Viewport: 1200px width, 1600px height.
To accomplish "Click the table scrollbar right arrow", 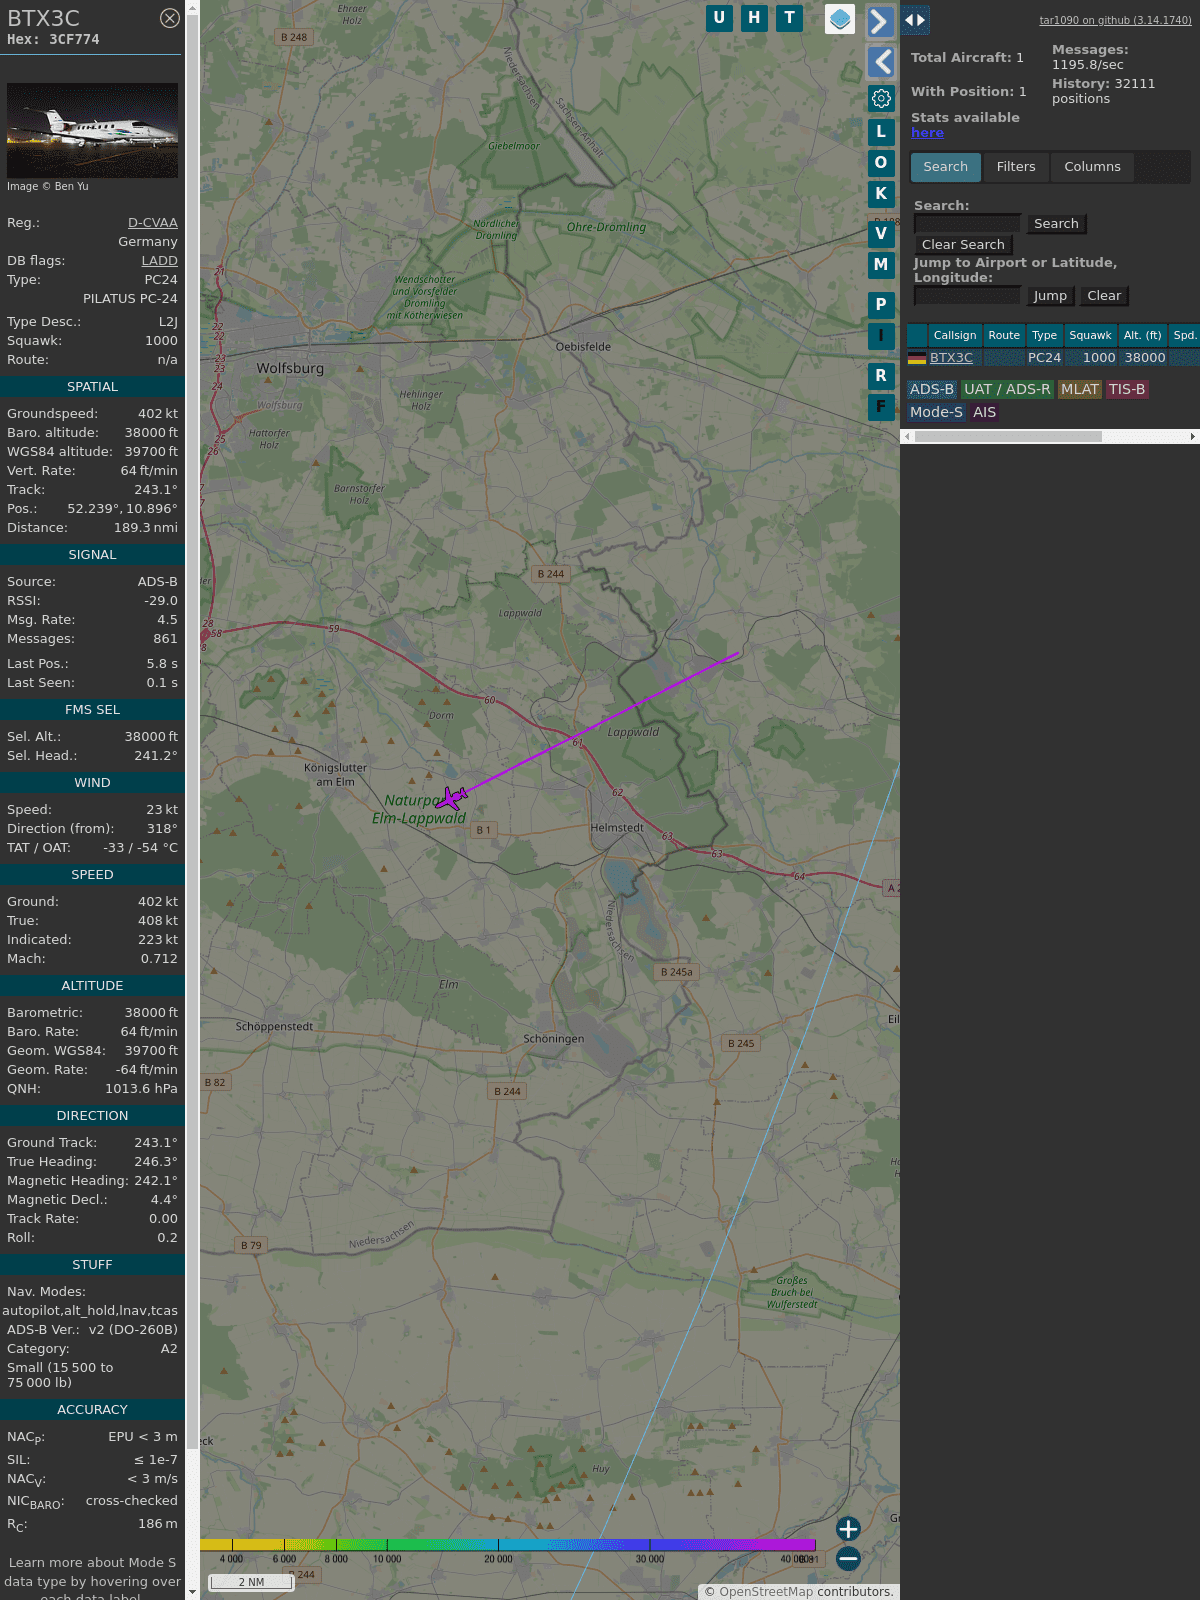I will pyautogui.click(x=1193, y=436).
